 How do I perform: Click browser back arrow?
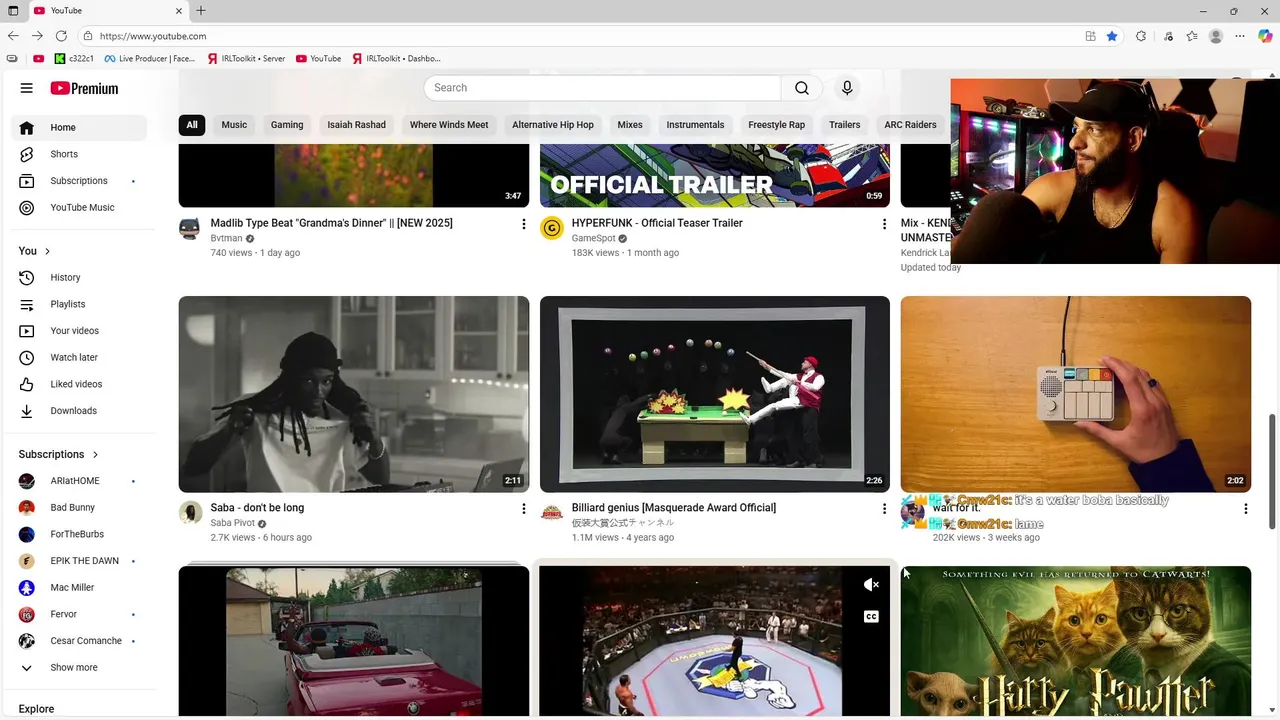pos(13,36)
